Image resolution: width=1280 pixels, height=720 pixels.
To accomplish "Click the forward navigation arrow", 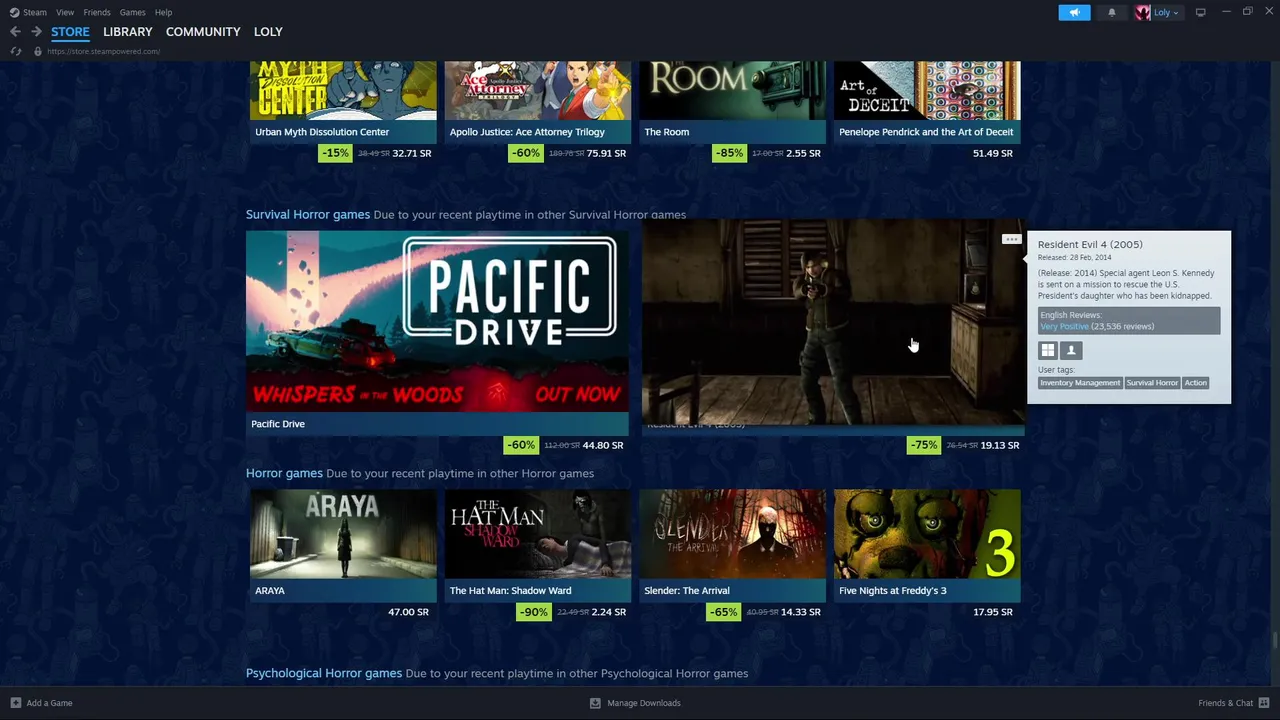I will coord(36,32).
